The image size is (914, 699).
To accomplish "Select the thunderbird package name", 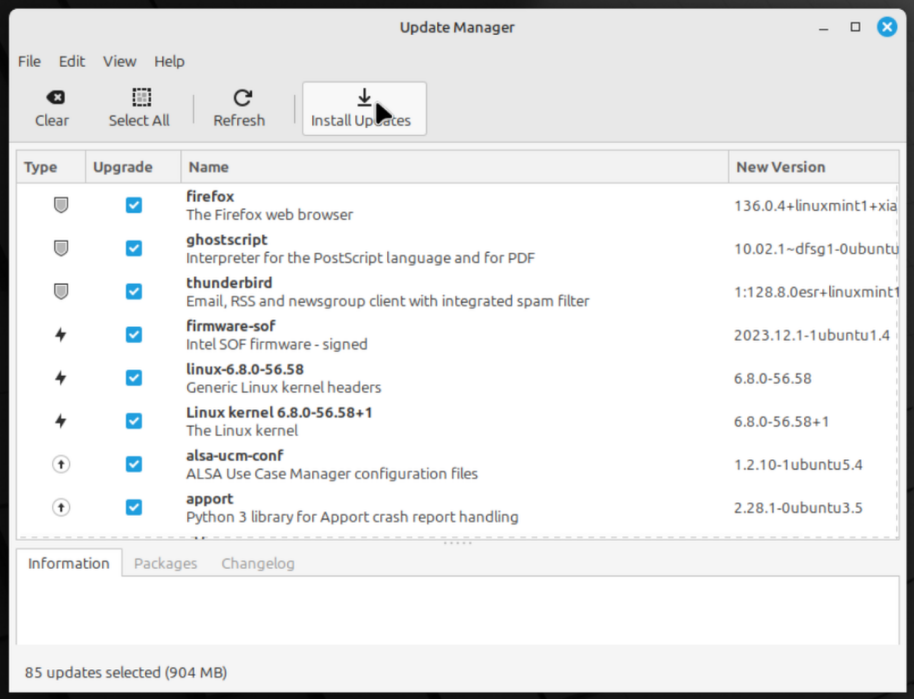I will coord(229,283).
